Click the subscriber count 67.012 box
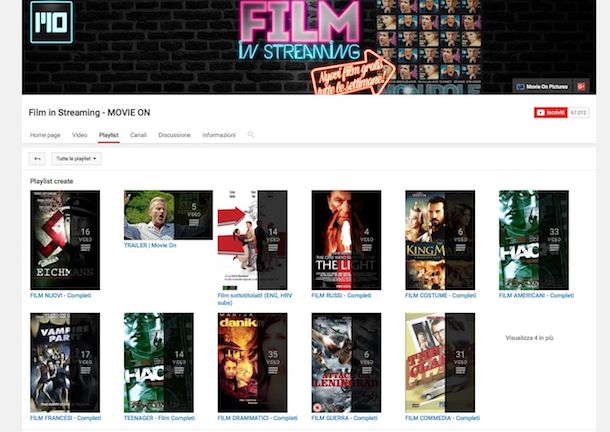This screenshot has width=610, height=432. coord(578,112)
